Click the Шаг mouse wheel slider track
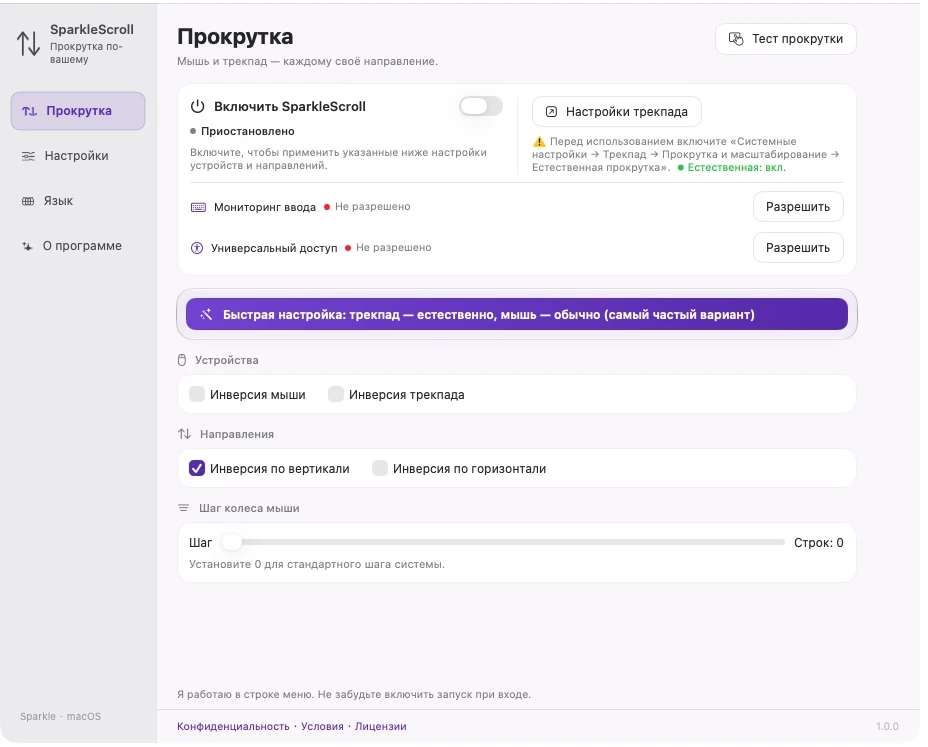928x747 pixels. tap(503, 542)
